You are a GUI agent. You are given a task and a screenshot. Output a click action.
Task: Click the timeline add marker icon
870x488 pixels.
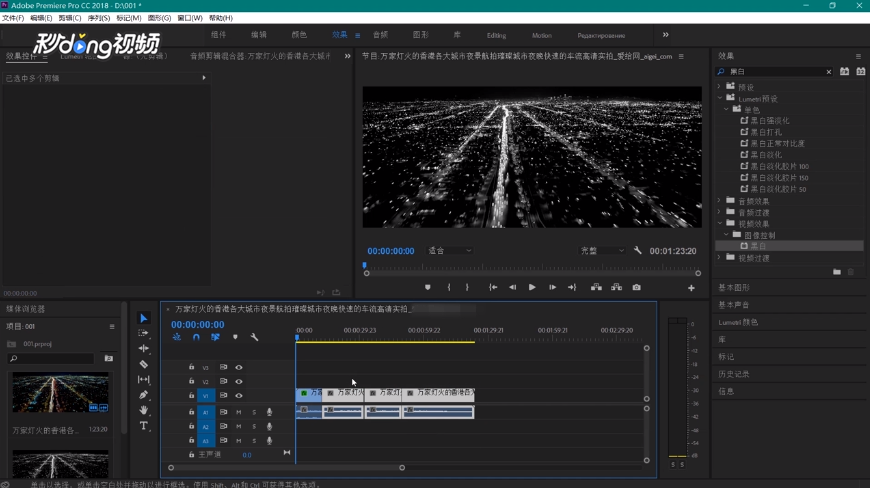point(235,337)
